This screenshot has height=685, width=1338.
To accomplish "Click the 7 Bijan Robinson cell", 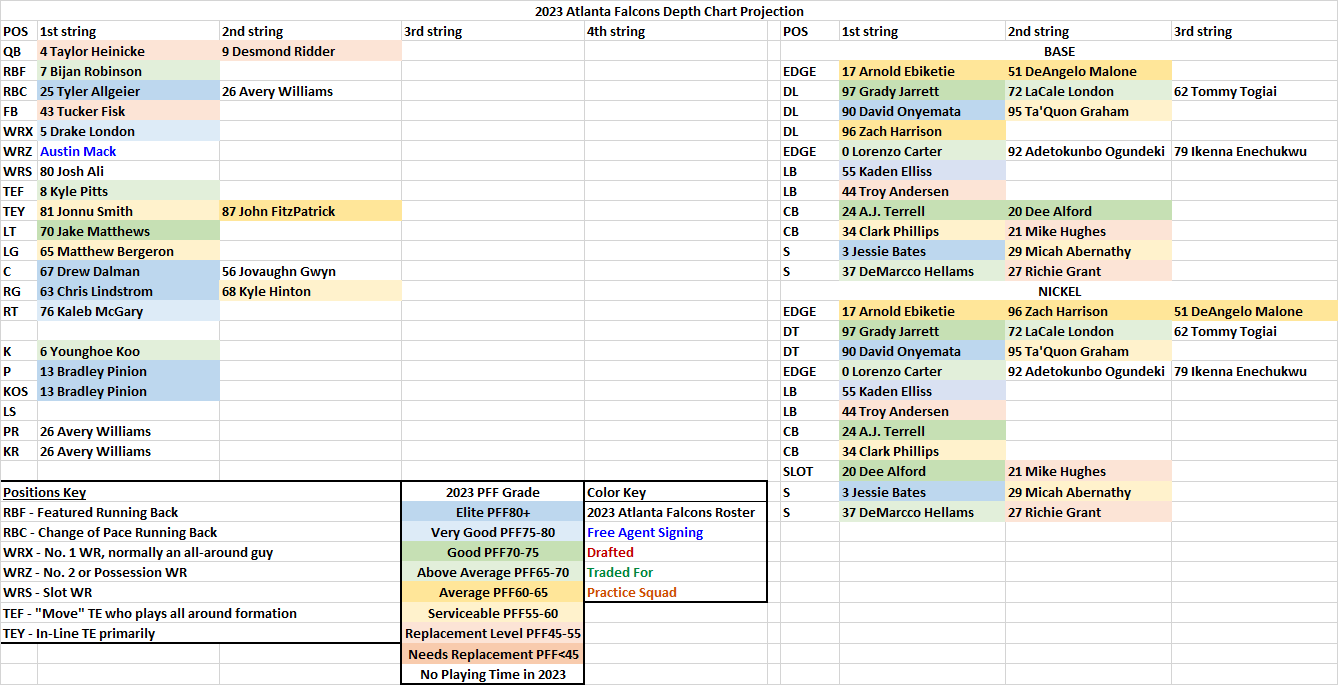I will pyautogui.click(x=128, y=71).
